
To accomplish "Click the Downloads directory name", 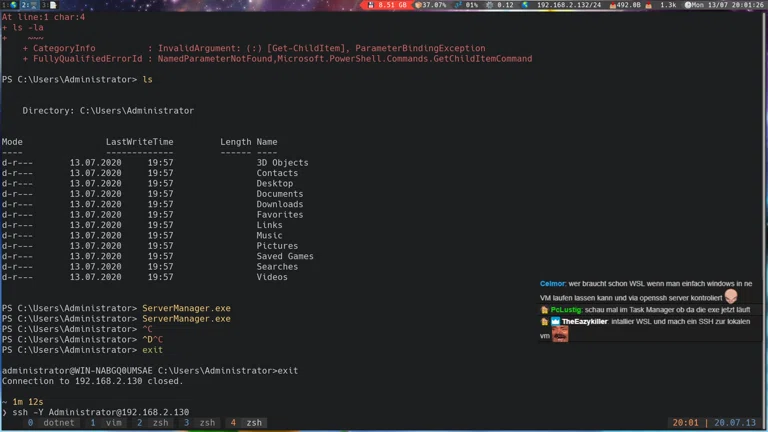I will [x=280, y=204].
